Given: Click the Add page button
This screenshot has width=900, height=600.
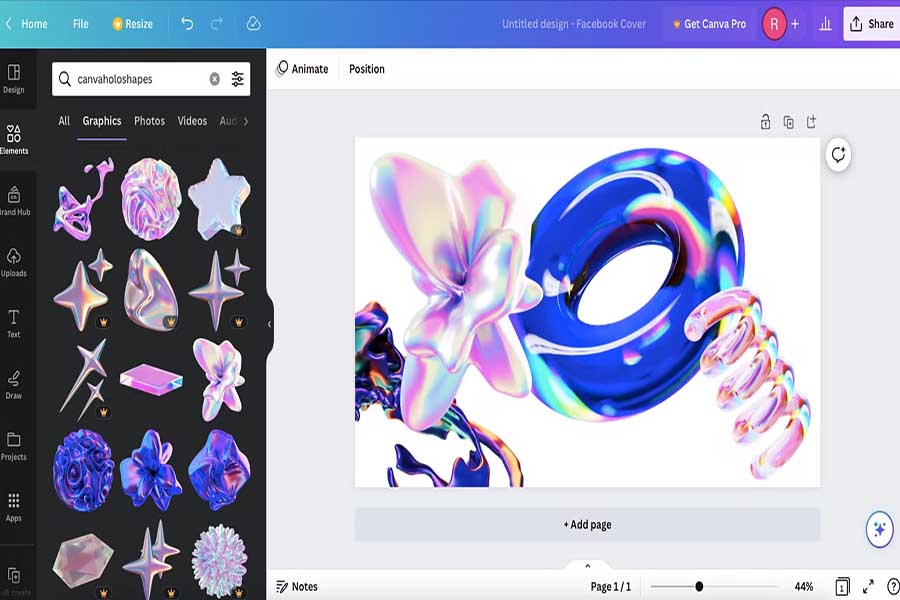Looking at the screenshot, I should pos(587,524).
